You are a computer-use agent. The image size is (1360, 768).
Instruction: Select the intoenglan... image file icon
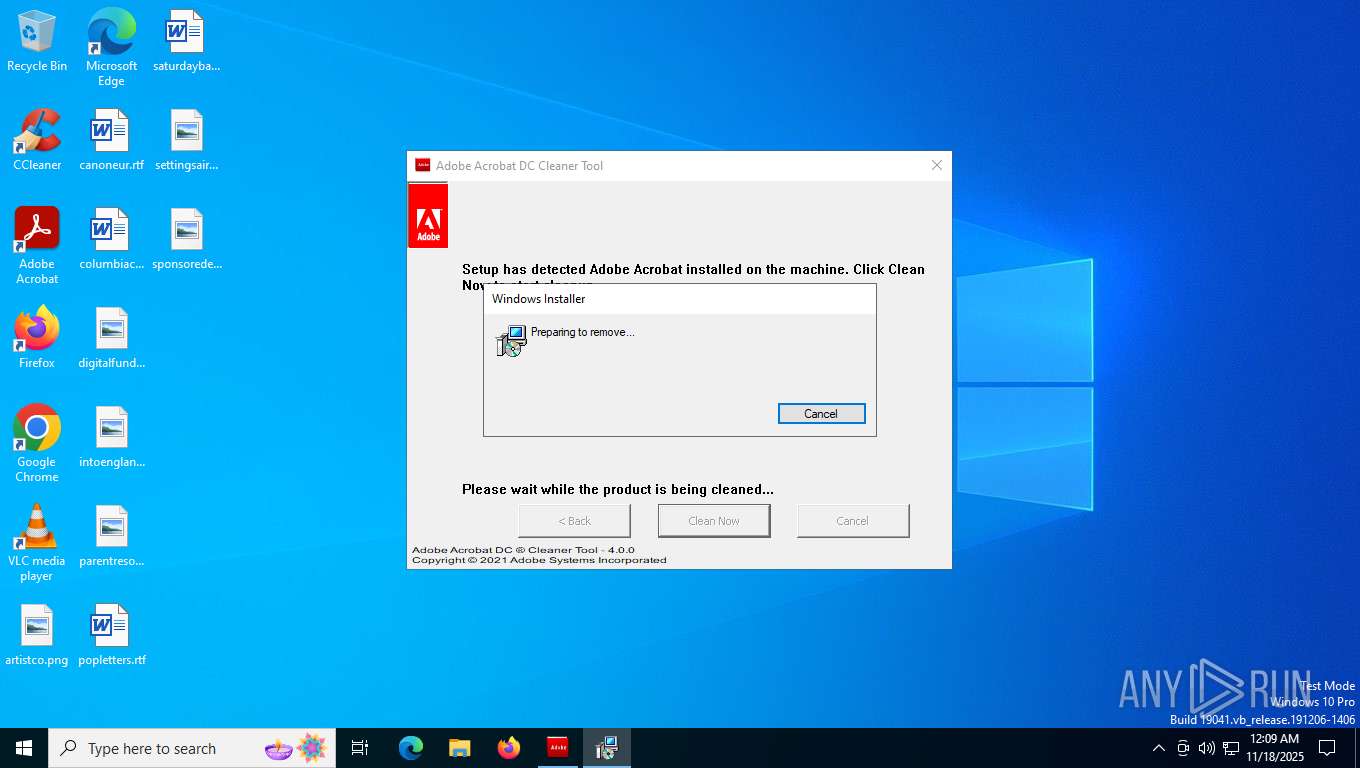click(x=111, y=437)
